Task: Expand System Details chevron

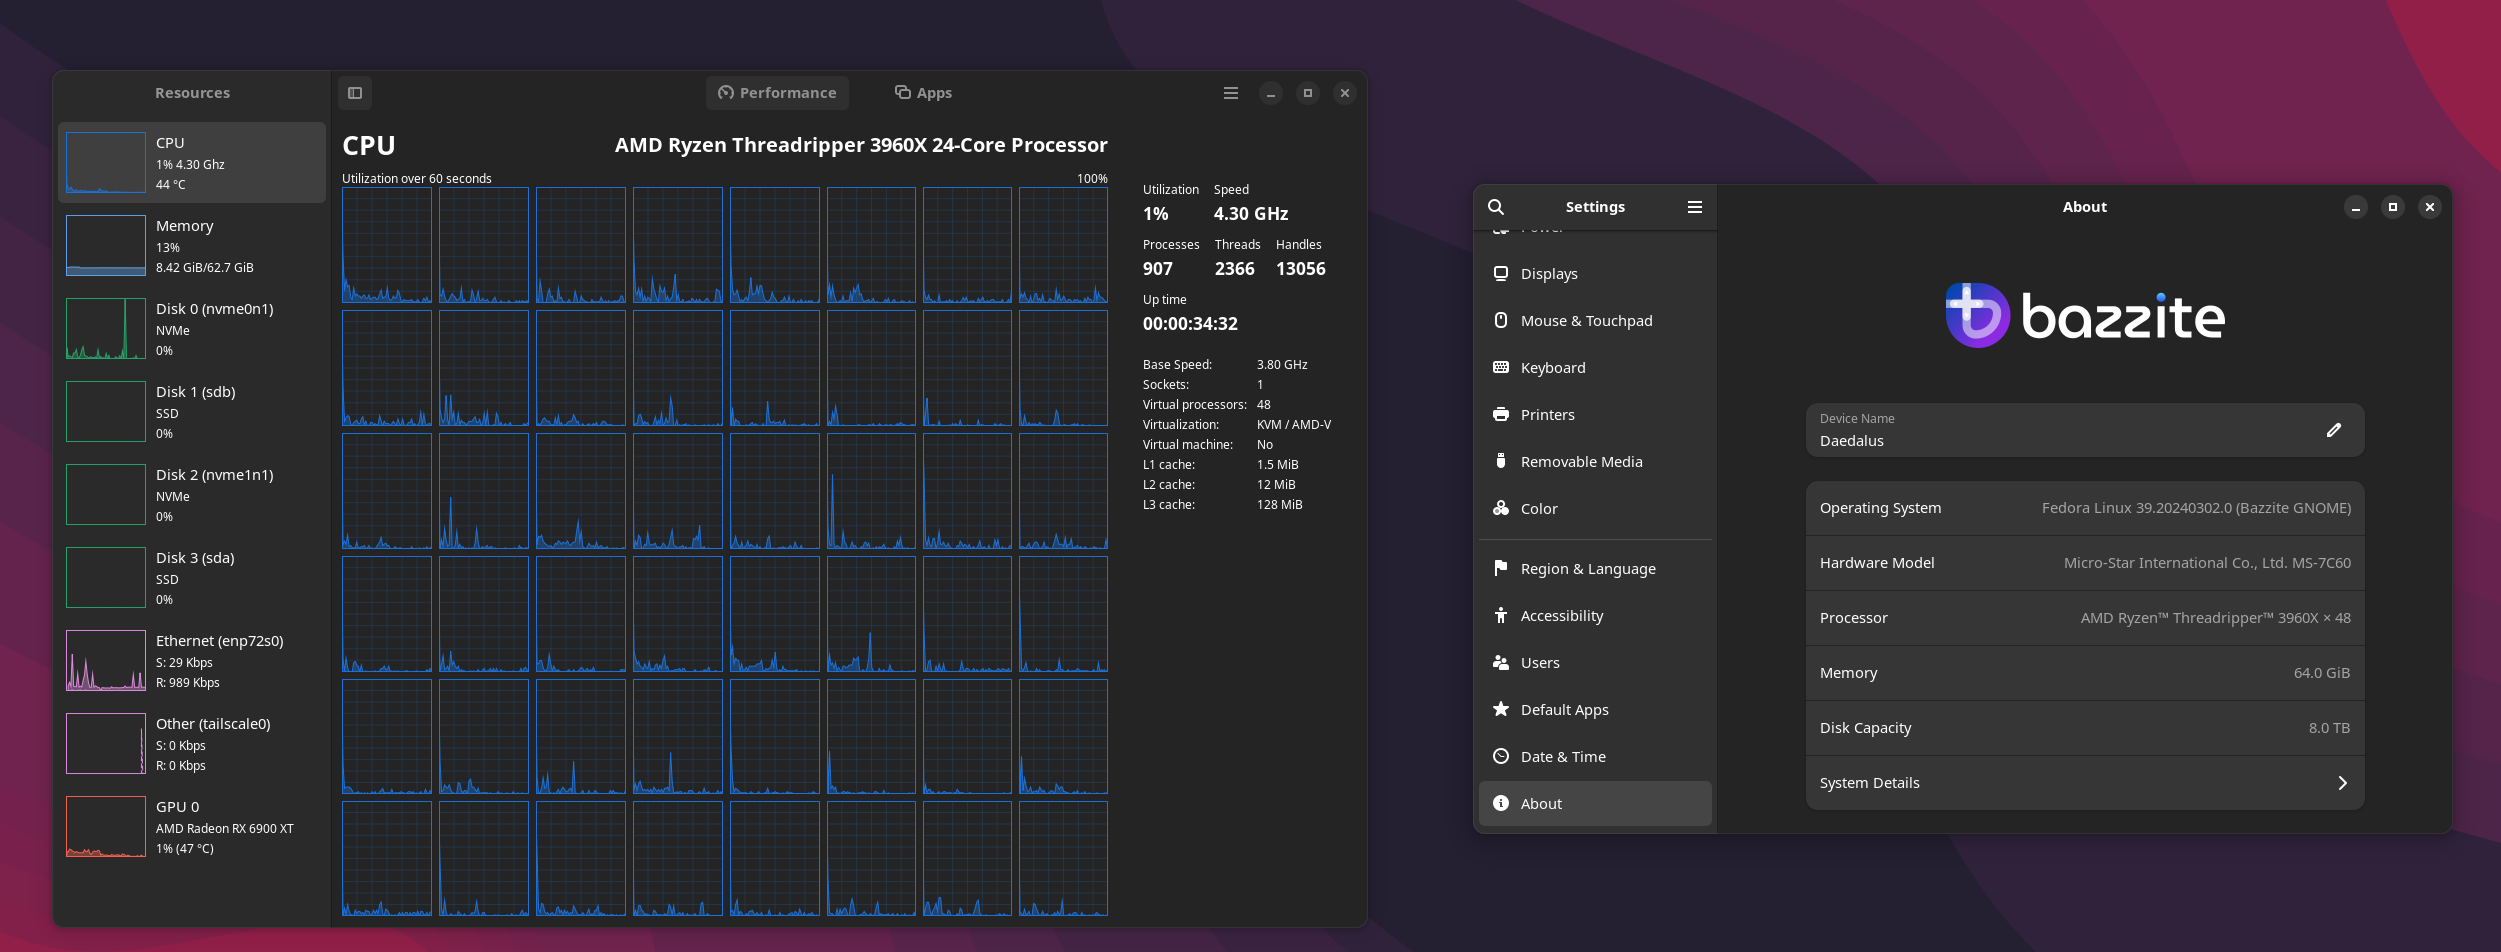Action: pyautogui.click(x=2342, y=783)
